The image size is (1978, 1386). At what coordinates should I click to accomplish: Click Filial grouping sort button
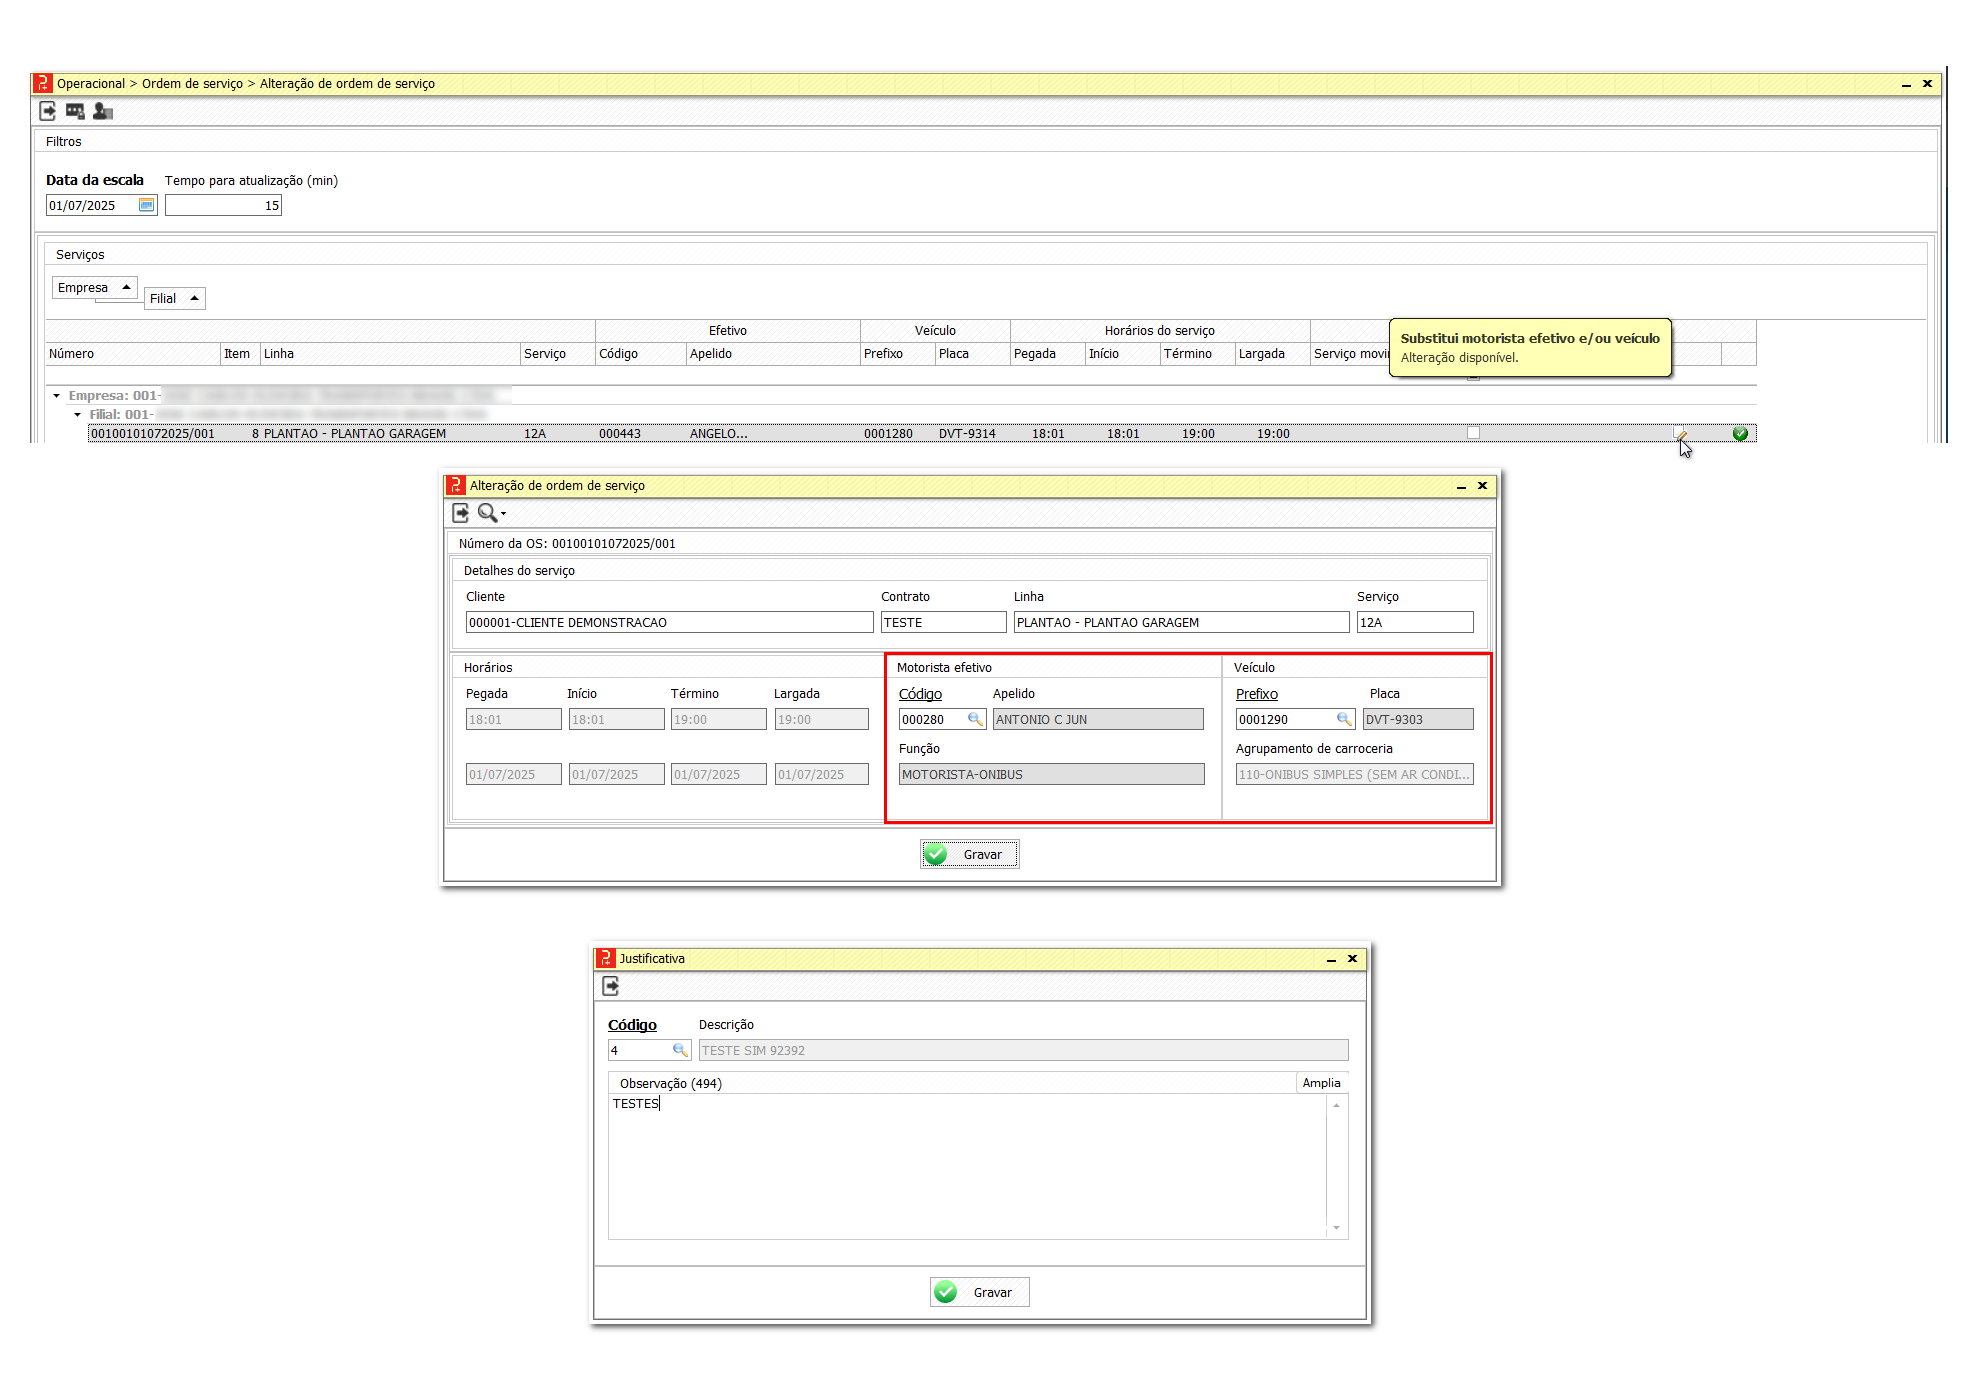(174, 298)
